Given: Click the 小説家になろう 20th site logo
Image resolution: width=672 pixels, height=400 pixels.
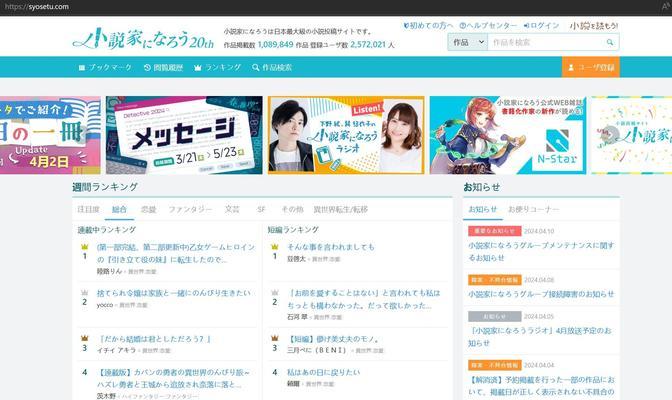Looking at the screenshot, I should 143,39.
